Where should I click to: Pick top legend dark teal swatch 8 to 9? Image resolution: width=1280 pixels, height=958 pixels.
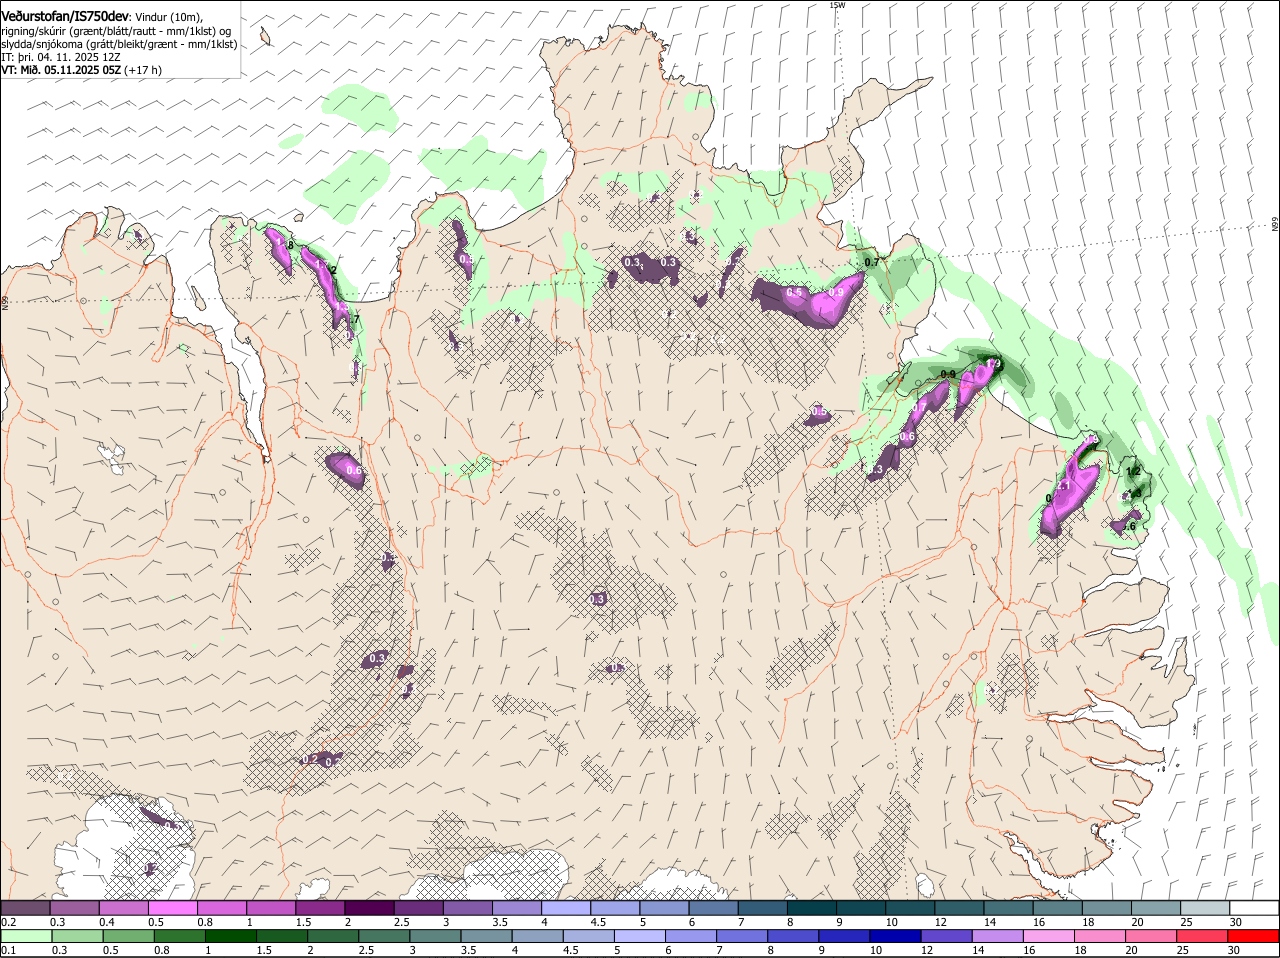point(812,908)
